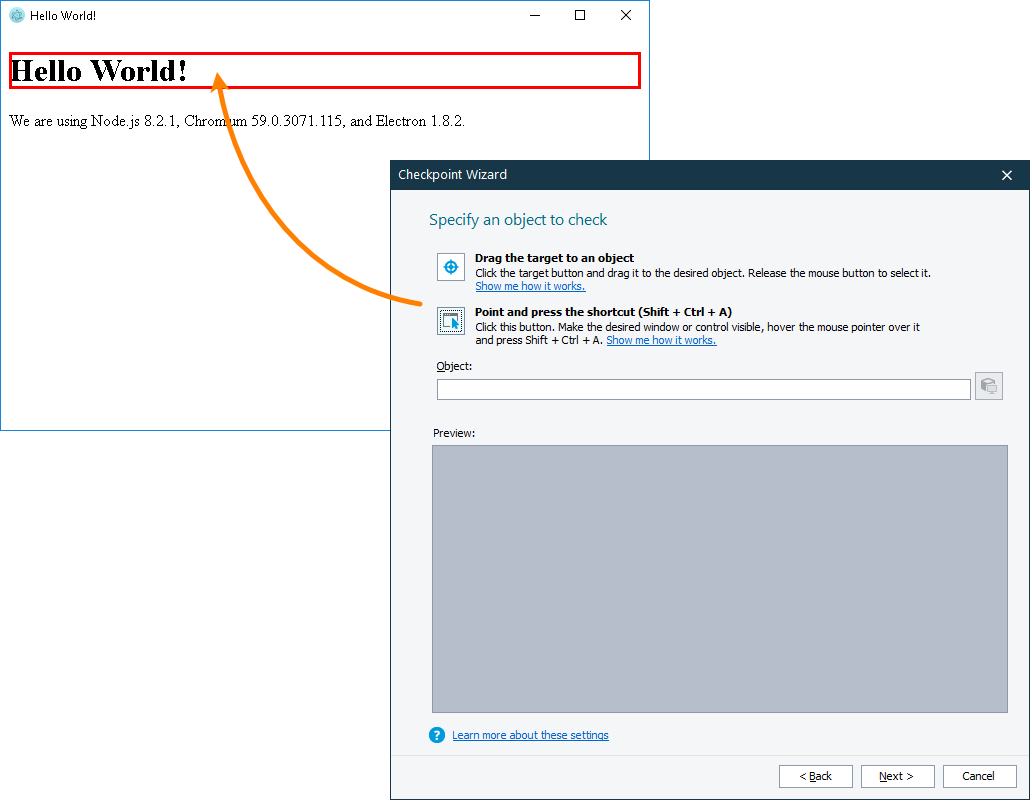Click the gray Preview area
Screen dimensions: 1032x801
[x=720, y=578]
